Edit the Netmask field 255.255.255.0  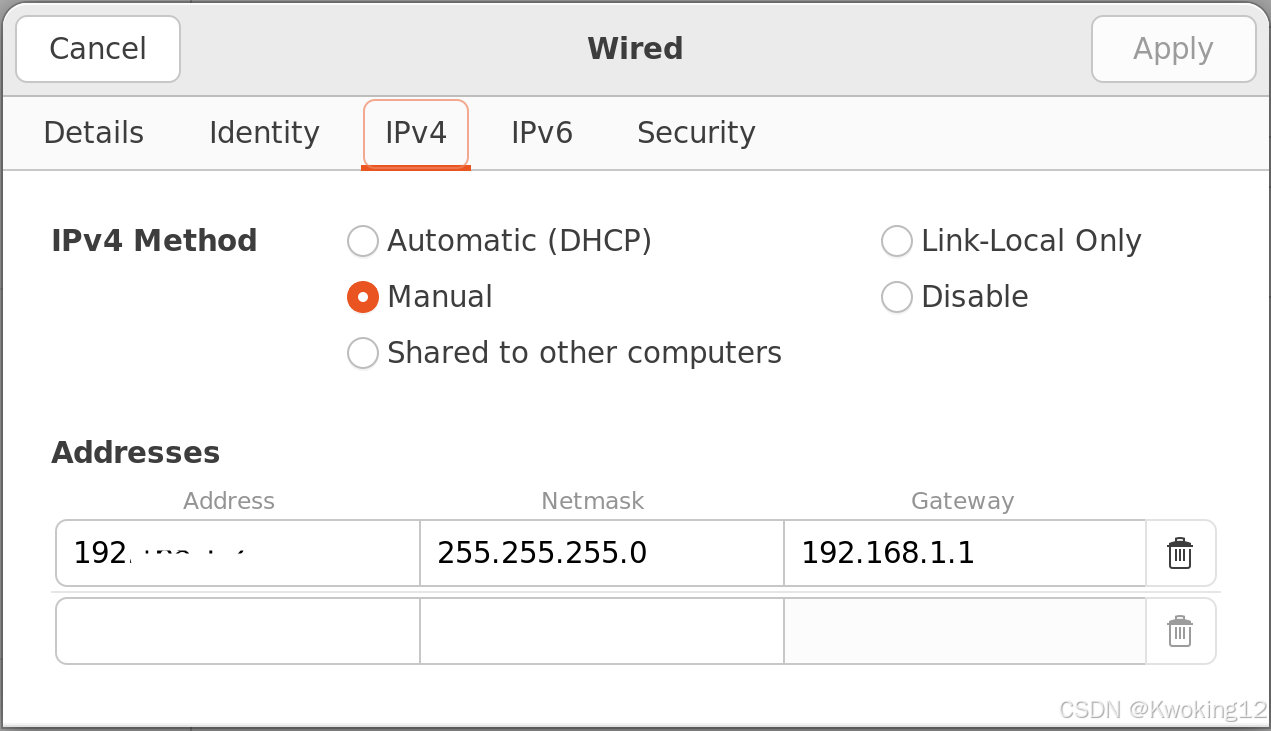602,553
